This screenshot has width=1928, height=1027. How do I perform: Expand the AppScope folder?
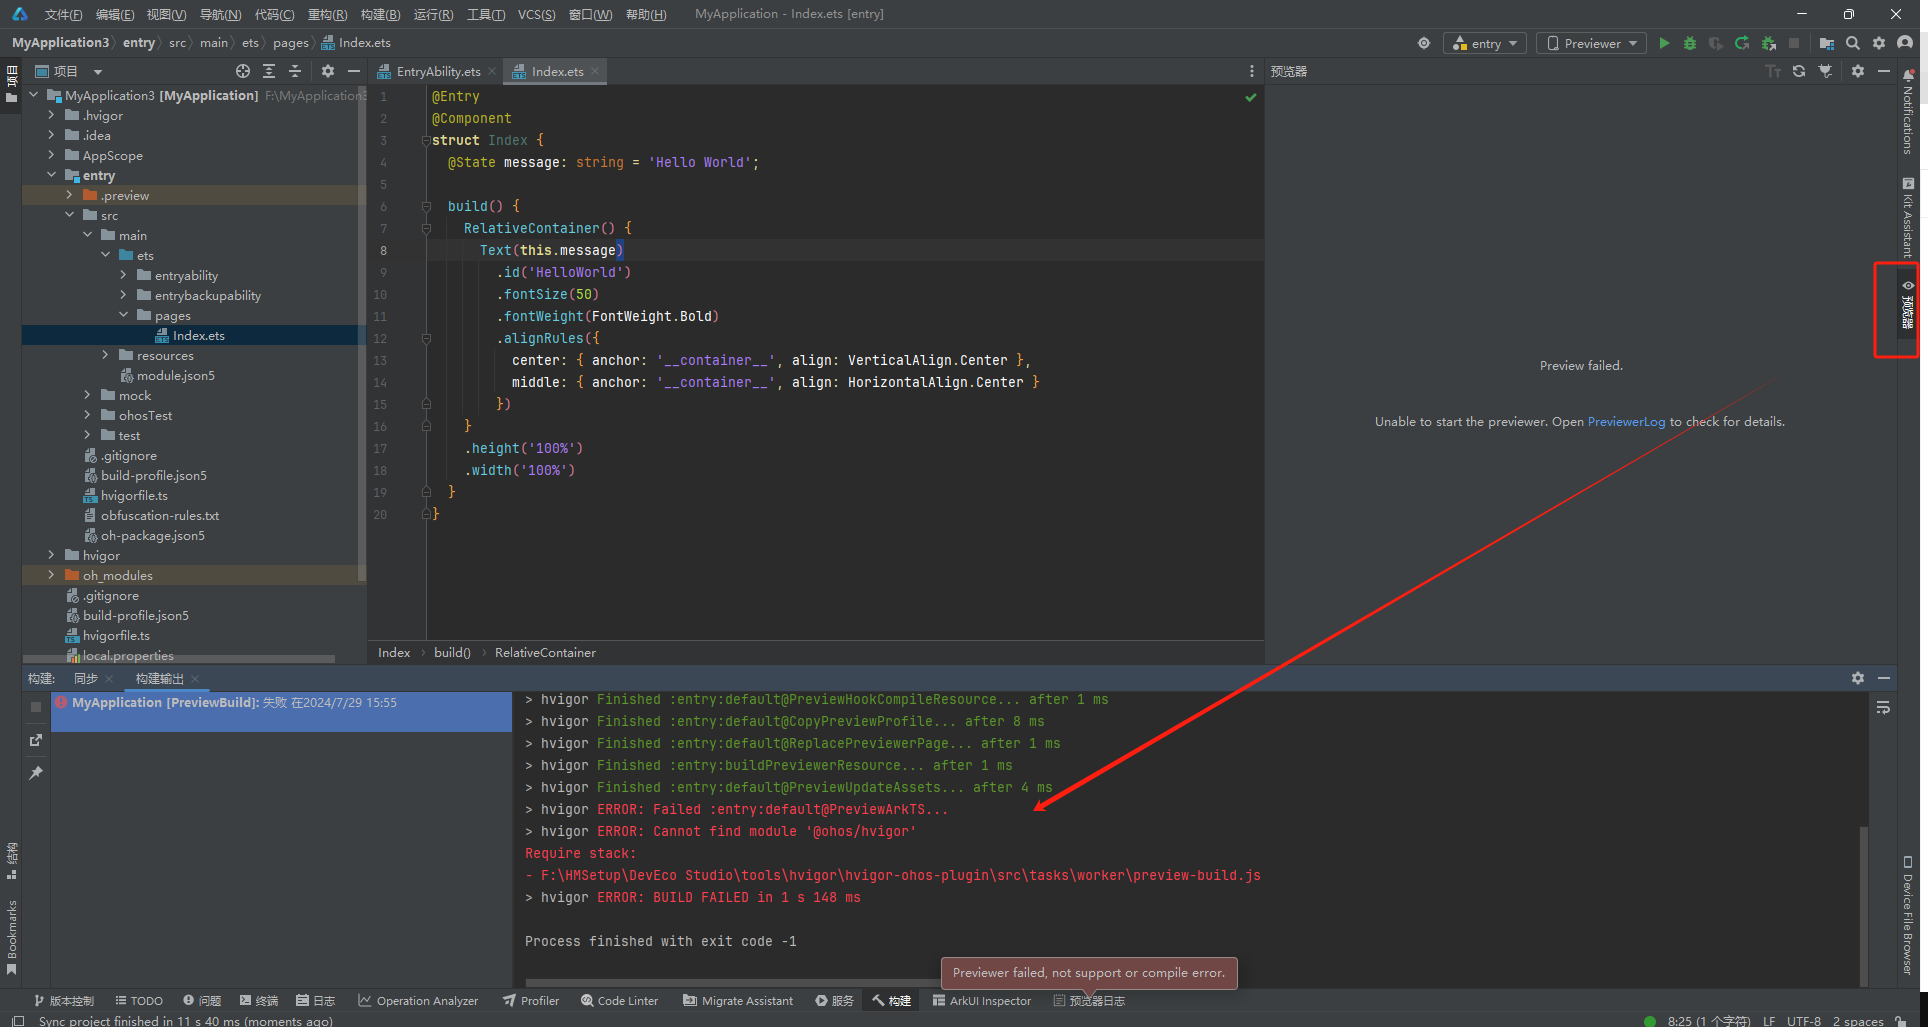[52, 155]
